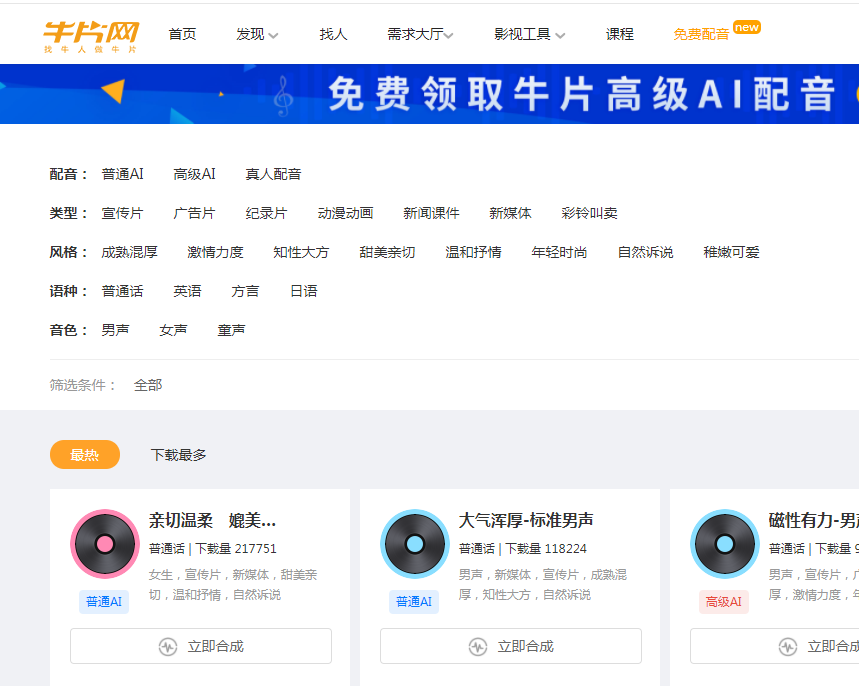859x686 pixels.
Task: Filter voice tone by 女声
Action: 173,330
